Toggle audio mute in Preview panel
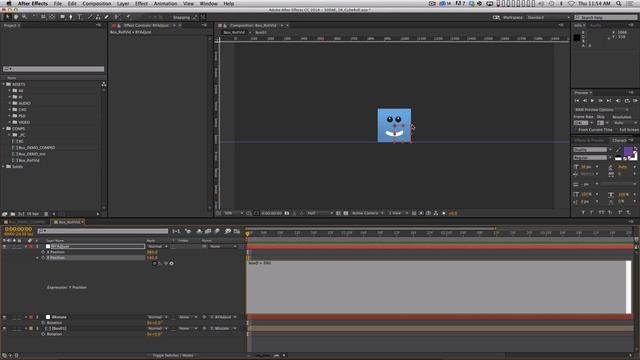Image resolution: width=640 pixels, height=360 pixels. pos(618,100)
